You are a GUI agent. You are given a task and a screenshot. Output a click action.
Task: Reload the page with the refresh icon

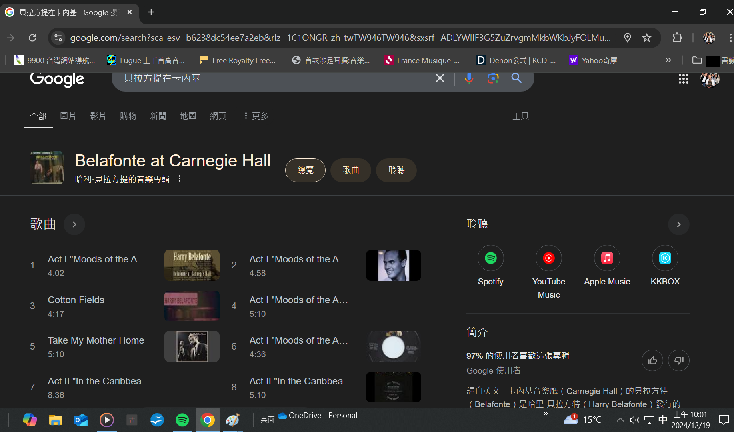tap(32, 38)
